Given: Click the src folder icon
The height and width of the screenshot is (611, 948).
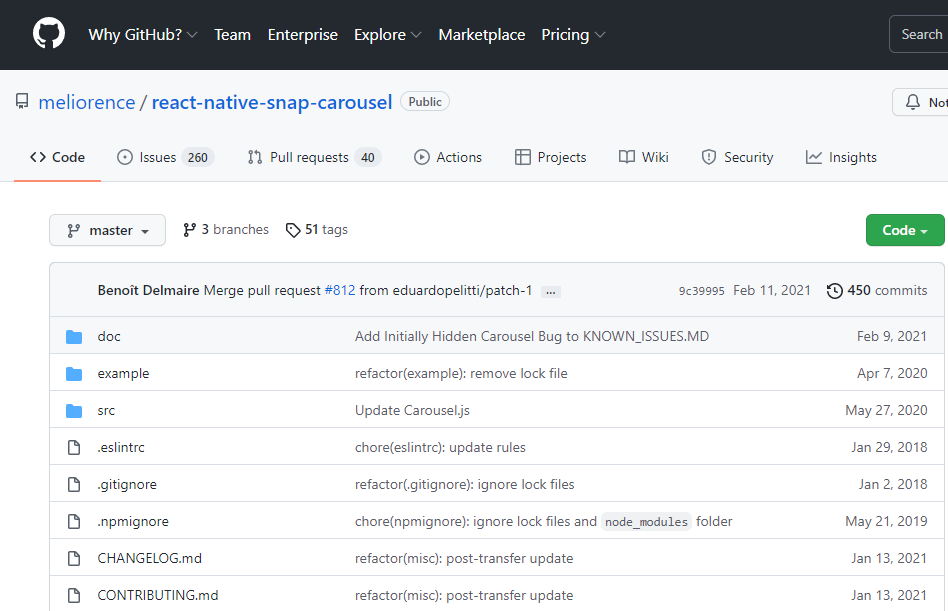Looking at the screenshot, I should coord(74,411).
